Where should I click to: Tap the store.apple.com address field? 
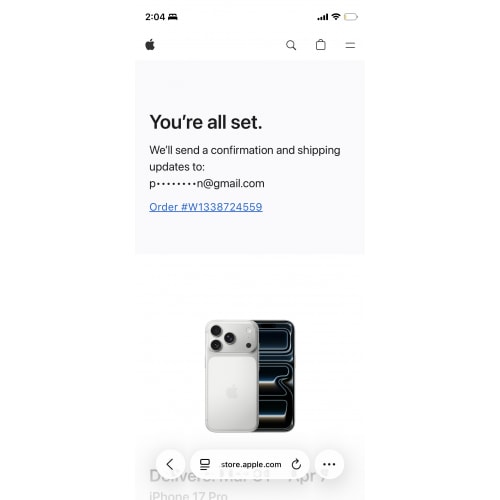251,464
